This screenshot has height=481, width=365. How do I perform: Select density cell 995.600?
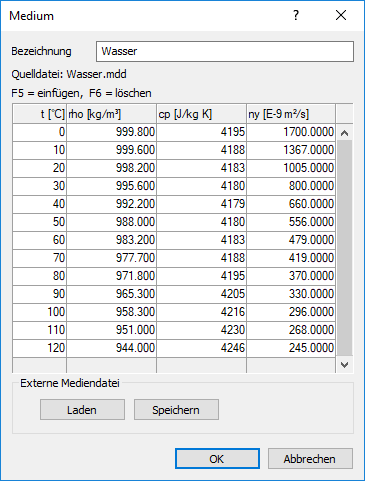112,186
